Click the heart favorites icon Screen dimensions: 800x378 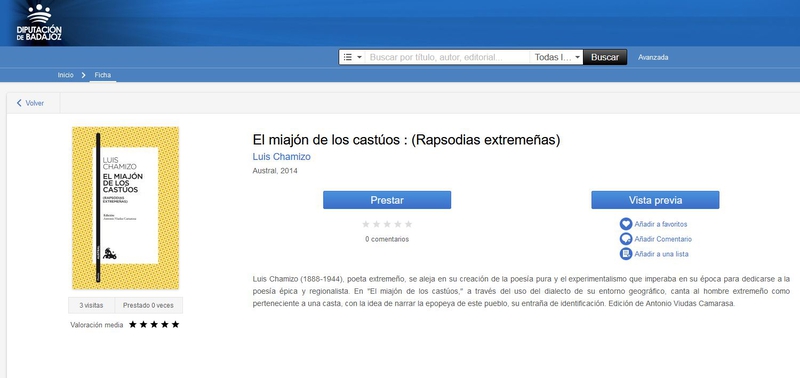pyautogui.click(x=626, y=224)
